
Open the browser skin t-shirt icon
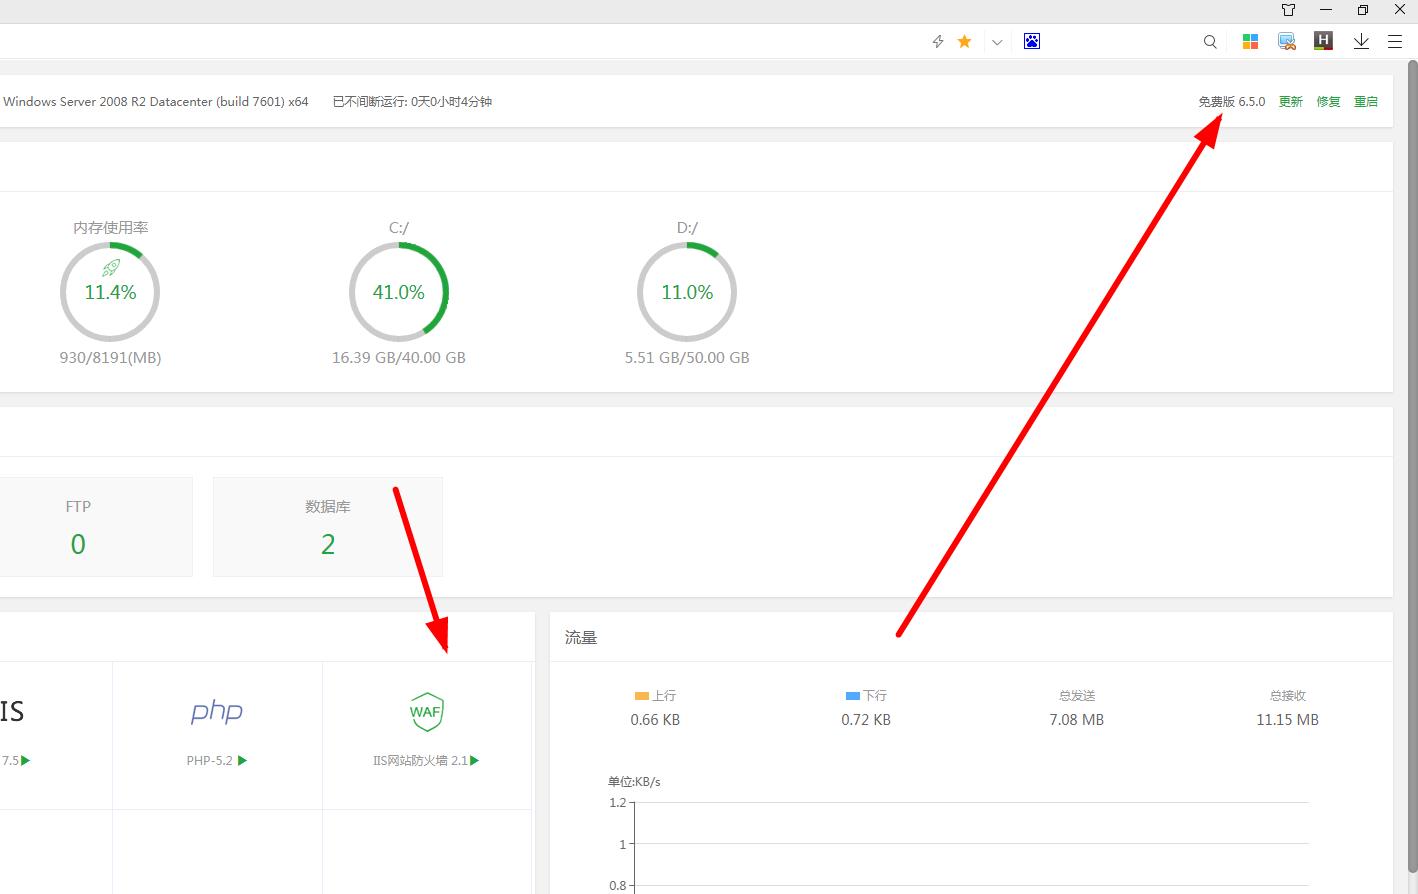pos(1289,10)
